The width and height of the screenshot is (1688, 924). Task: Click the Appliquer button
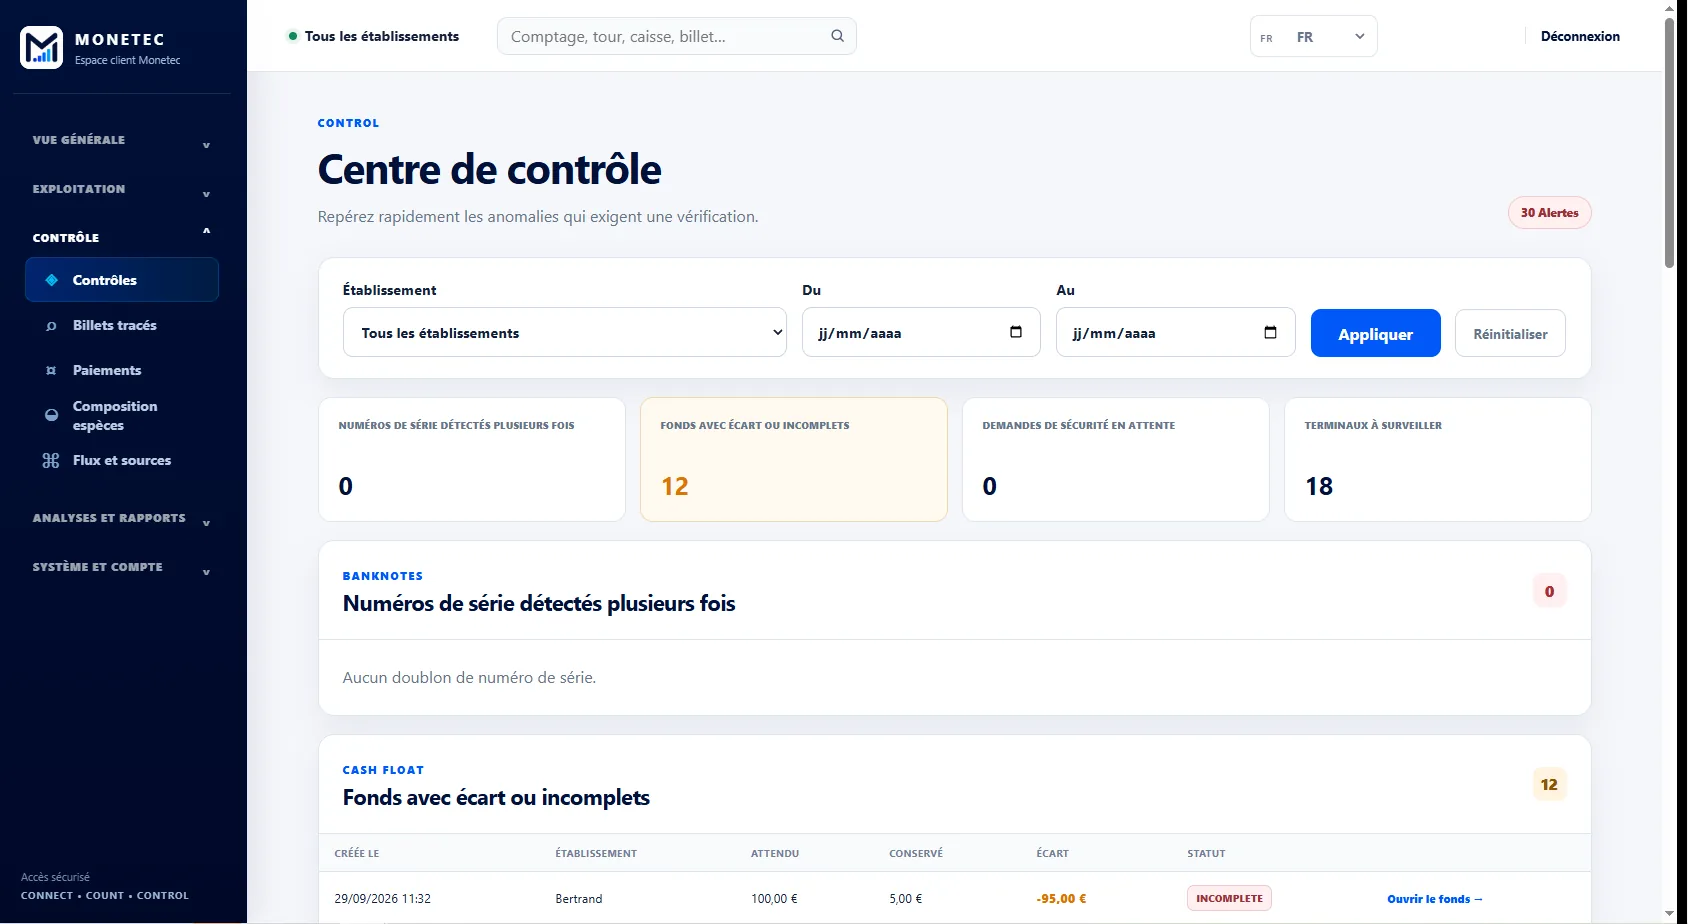pyautogui.click(x=1375, y=333)
